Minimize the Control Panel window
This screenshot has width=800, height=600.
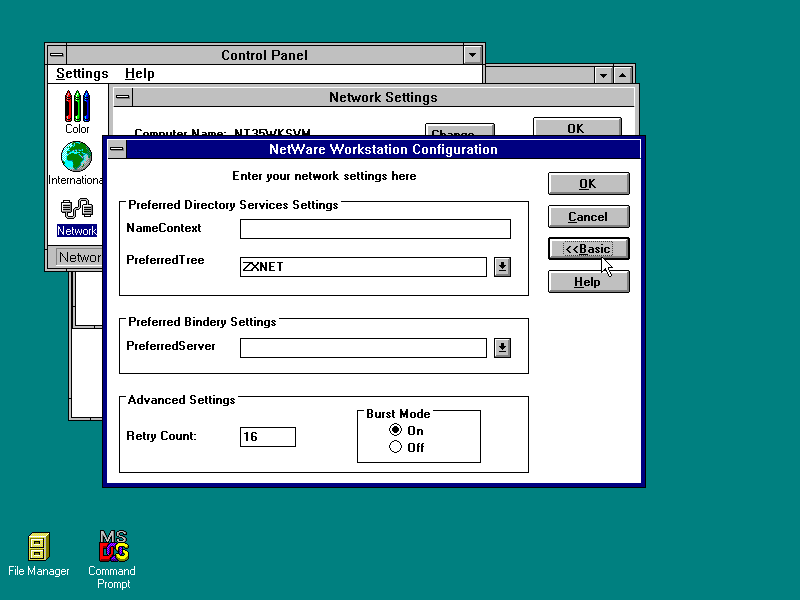tap(472, 55)
